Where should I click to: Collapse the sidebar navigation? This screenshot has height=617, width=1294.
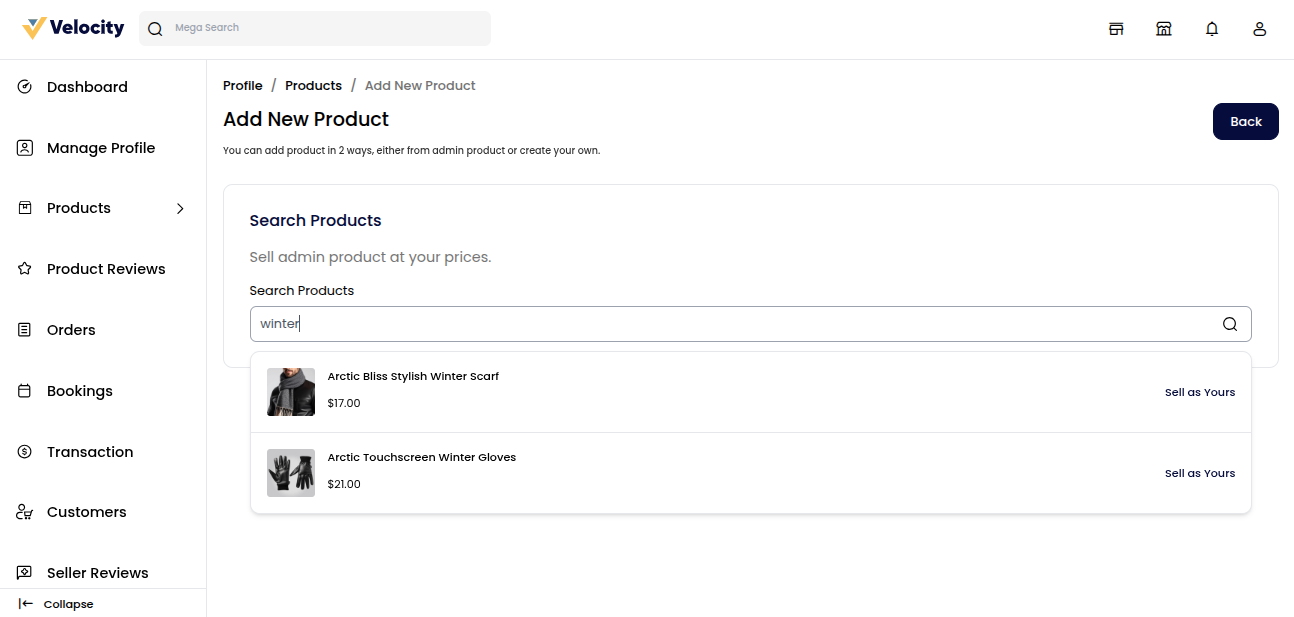(x=57, y=604)
